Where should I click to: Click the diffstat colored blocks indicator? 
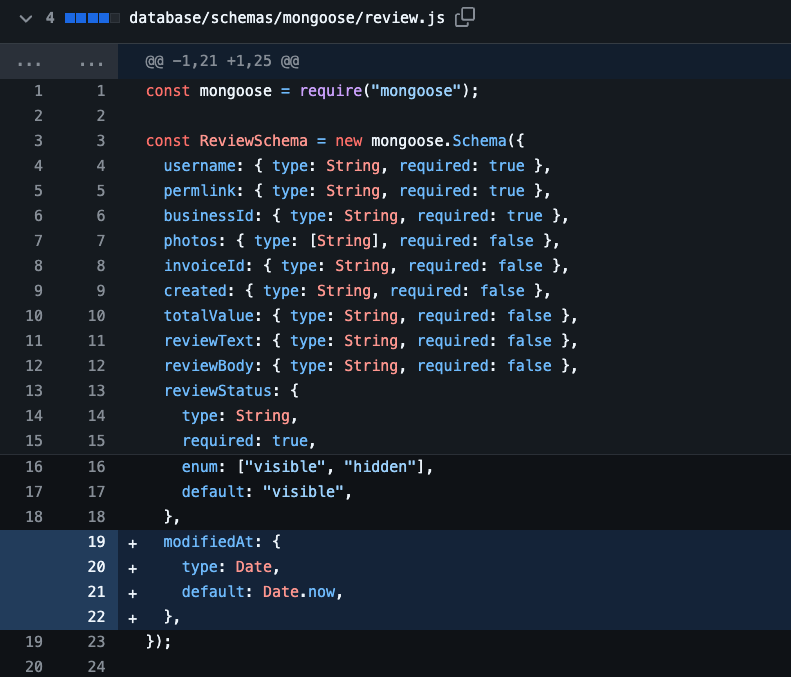tap(92, 19)
